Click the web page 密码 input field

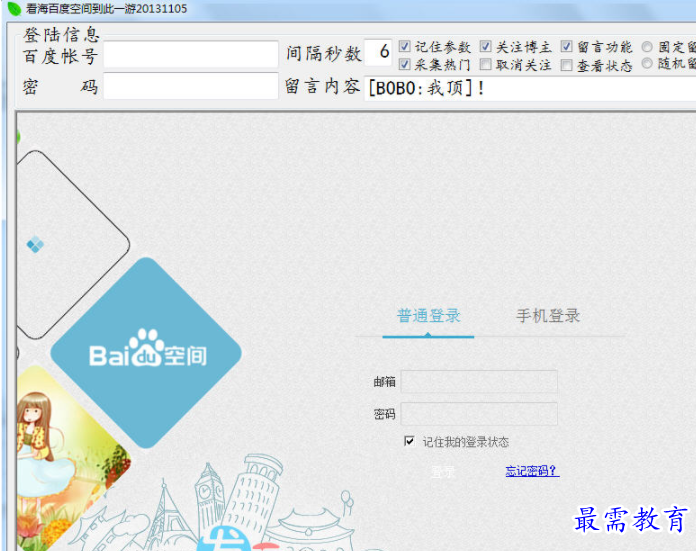click(x=479, y=414)
